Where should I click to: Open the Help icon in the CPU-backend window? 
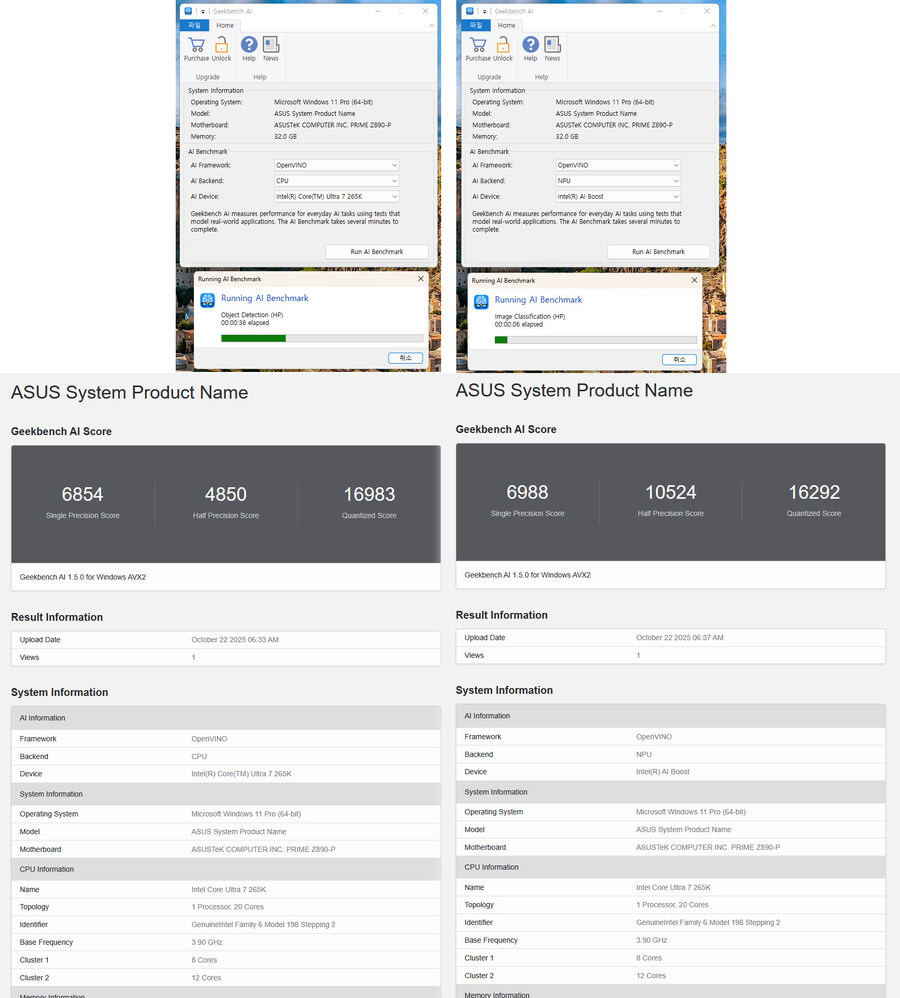[x=249, y=46]
